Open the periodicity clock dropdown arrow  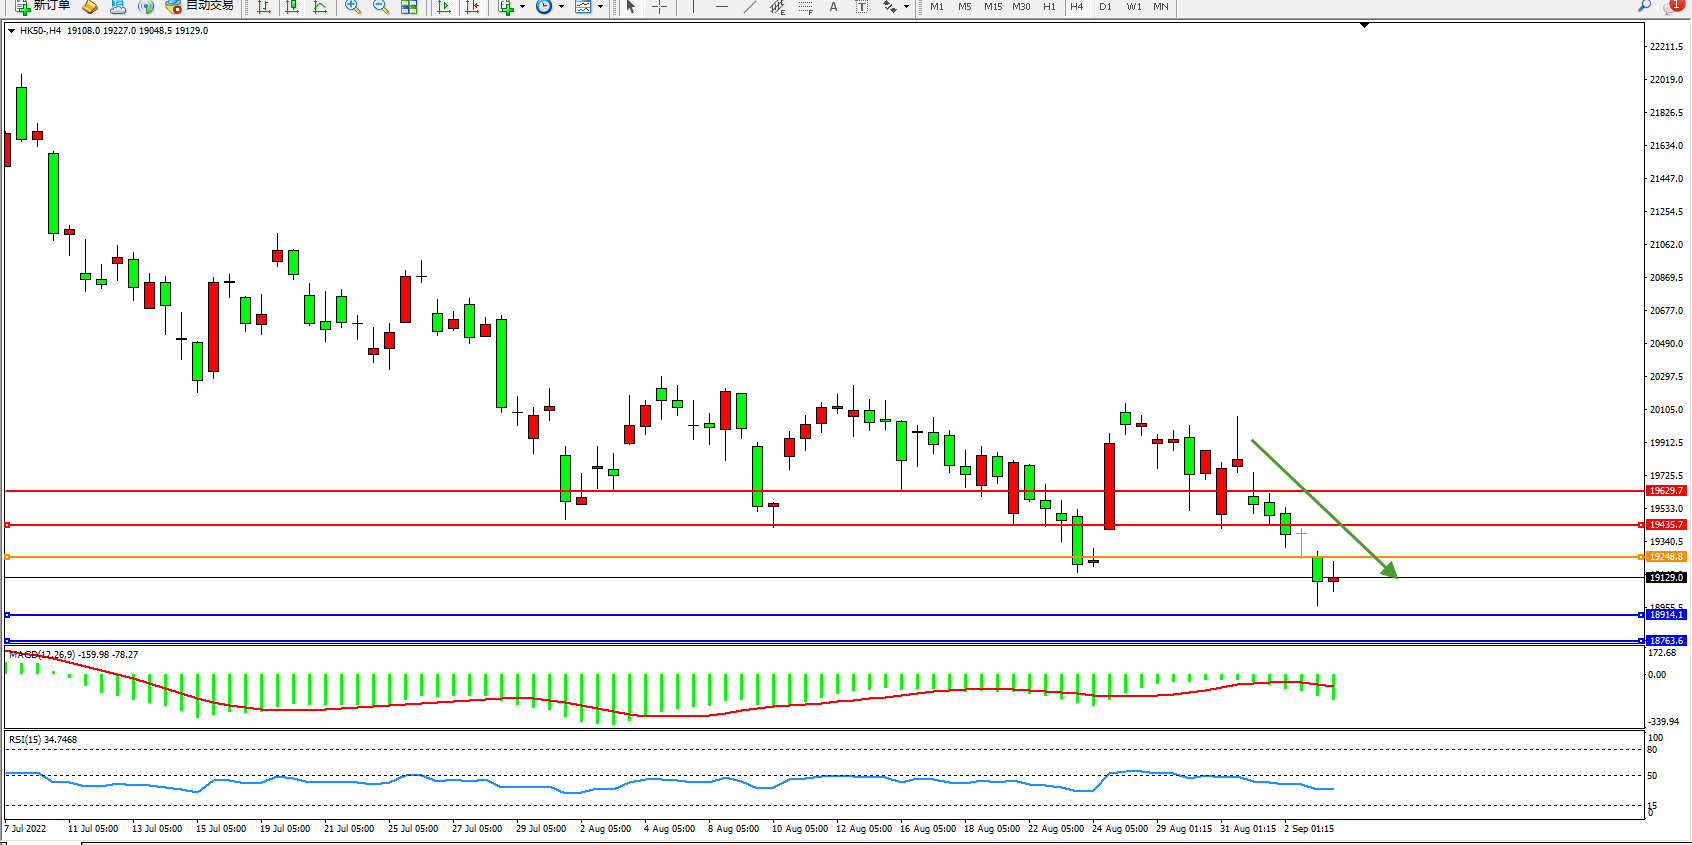click(x=561, y=7)
